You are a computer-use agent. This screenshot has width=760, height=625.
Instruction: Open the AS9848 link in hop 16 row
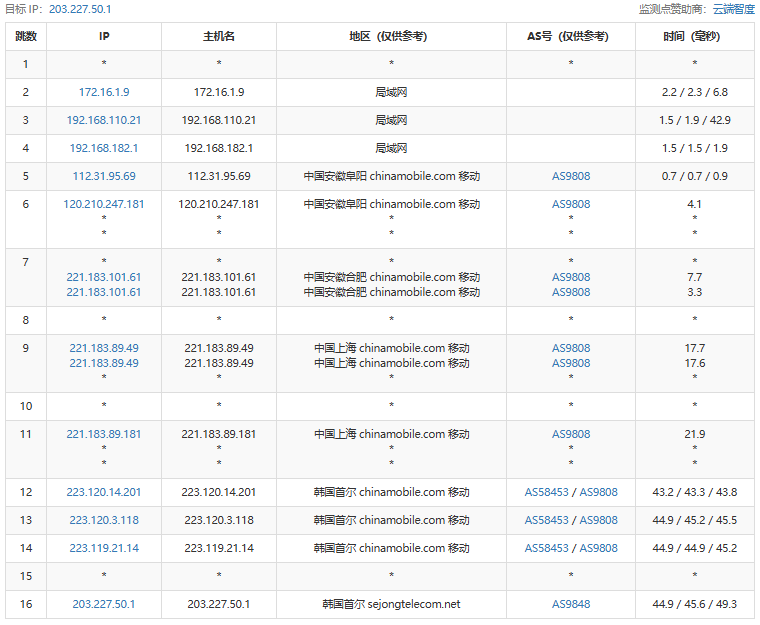pos(571,605)
